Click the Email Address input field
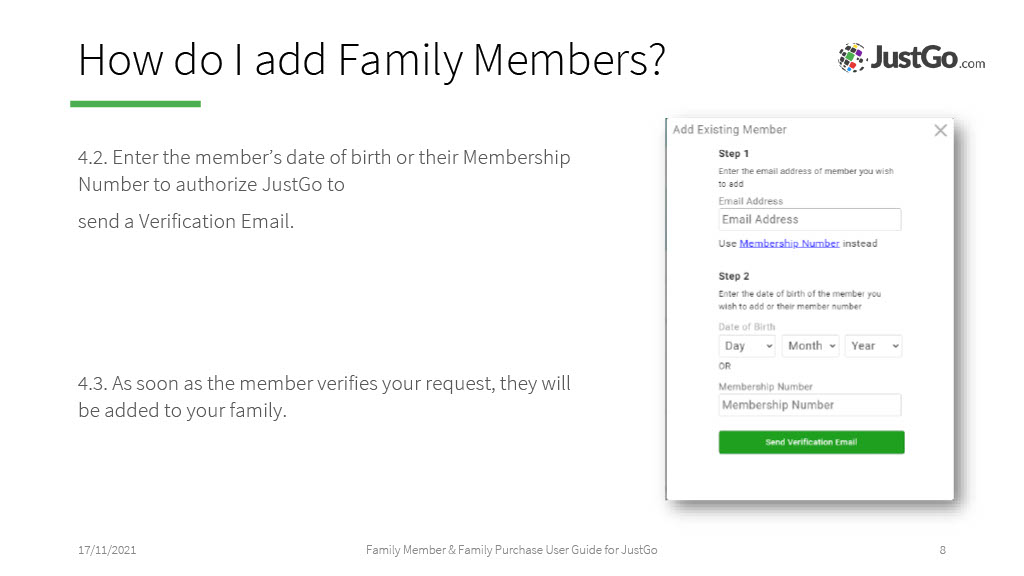1024x576 pixels. [810, 219]
